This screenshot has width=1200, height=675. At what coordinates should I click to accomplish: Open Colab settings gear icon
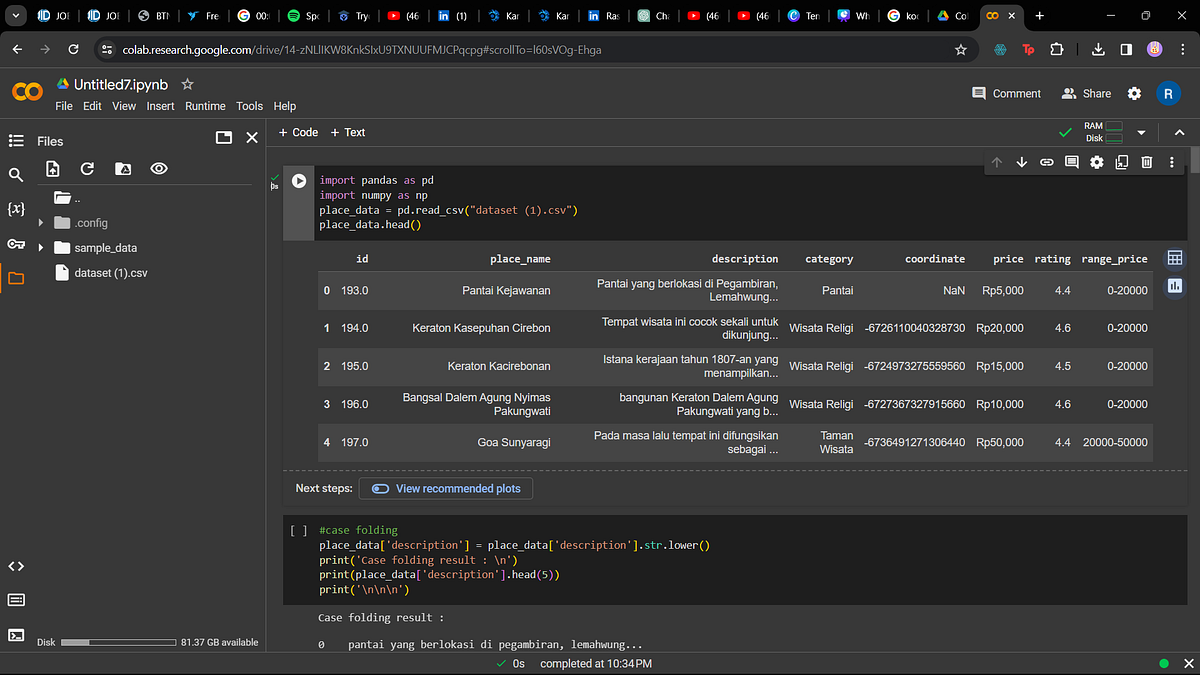pos(1134,93)
